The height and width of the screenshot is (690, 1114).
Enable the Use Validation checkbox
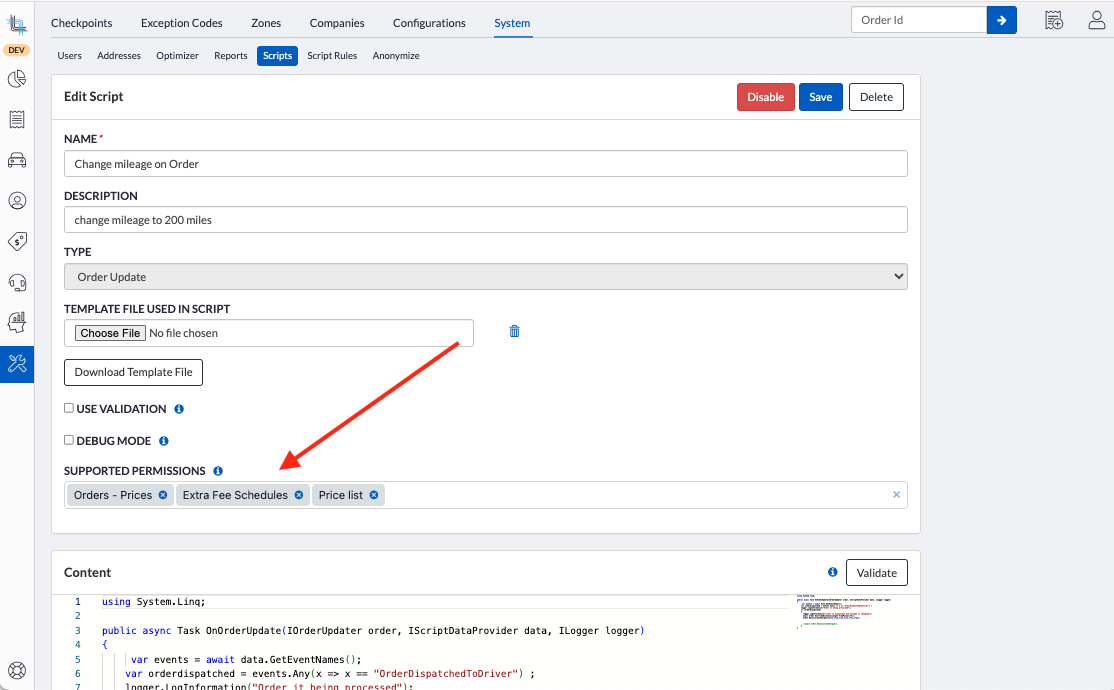(69, 408)
